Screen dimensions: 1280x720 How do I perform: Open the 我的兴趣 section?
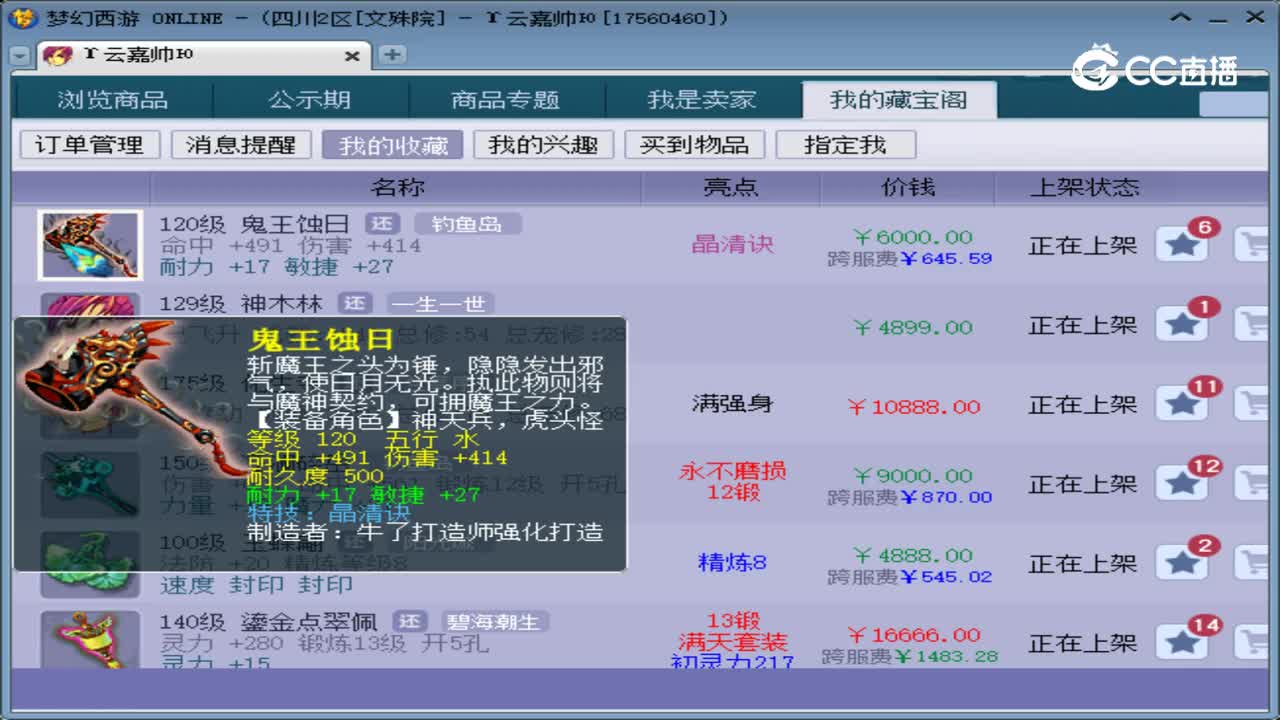point(543,145)
